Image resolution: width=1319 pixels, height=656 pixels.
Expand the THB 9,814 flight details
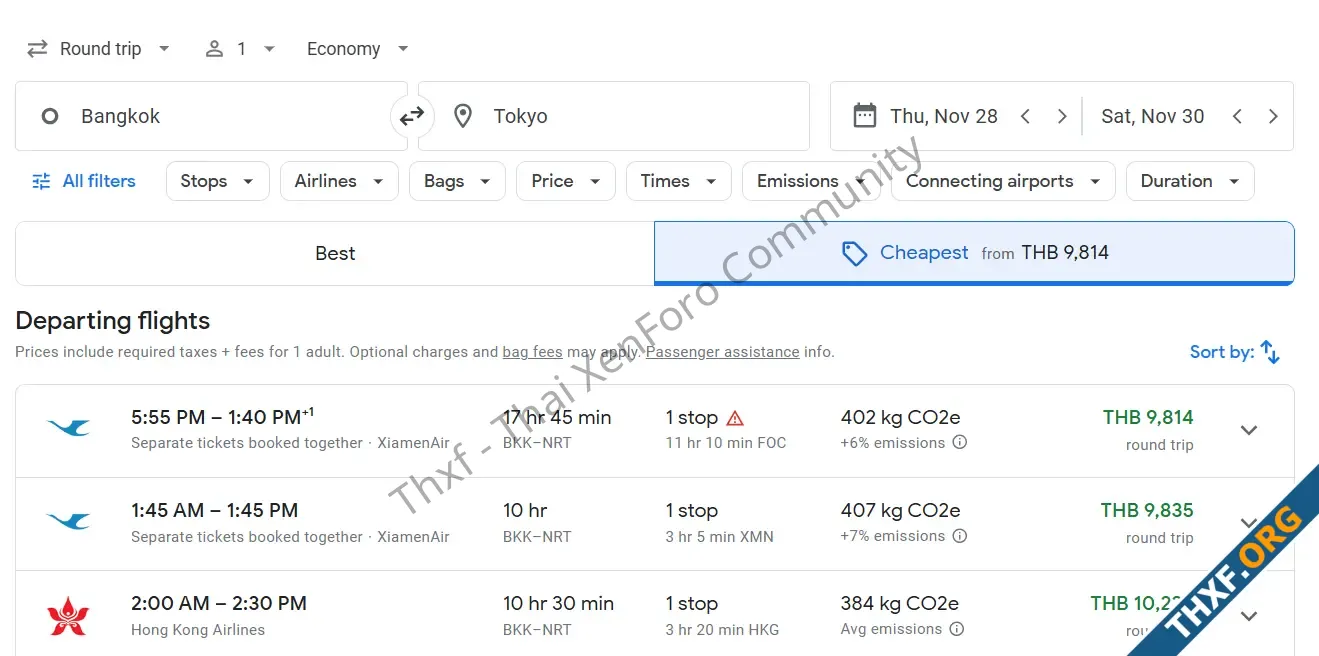click(1249, 430)
